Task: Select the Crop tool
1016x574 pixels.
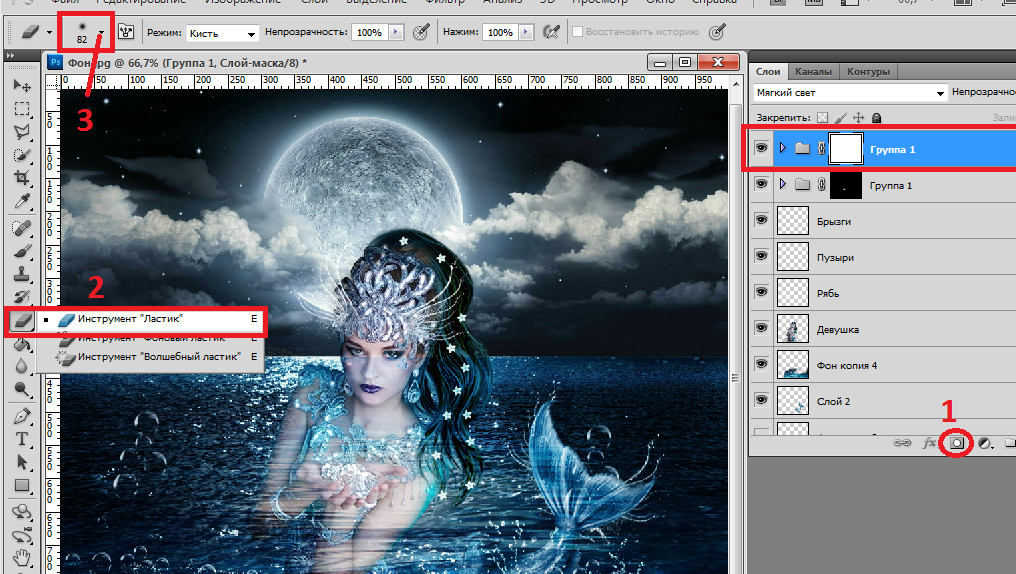Action: (21, 179)
